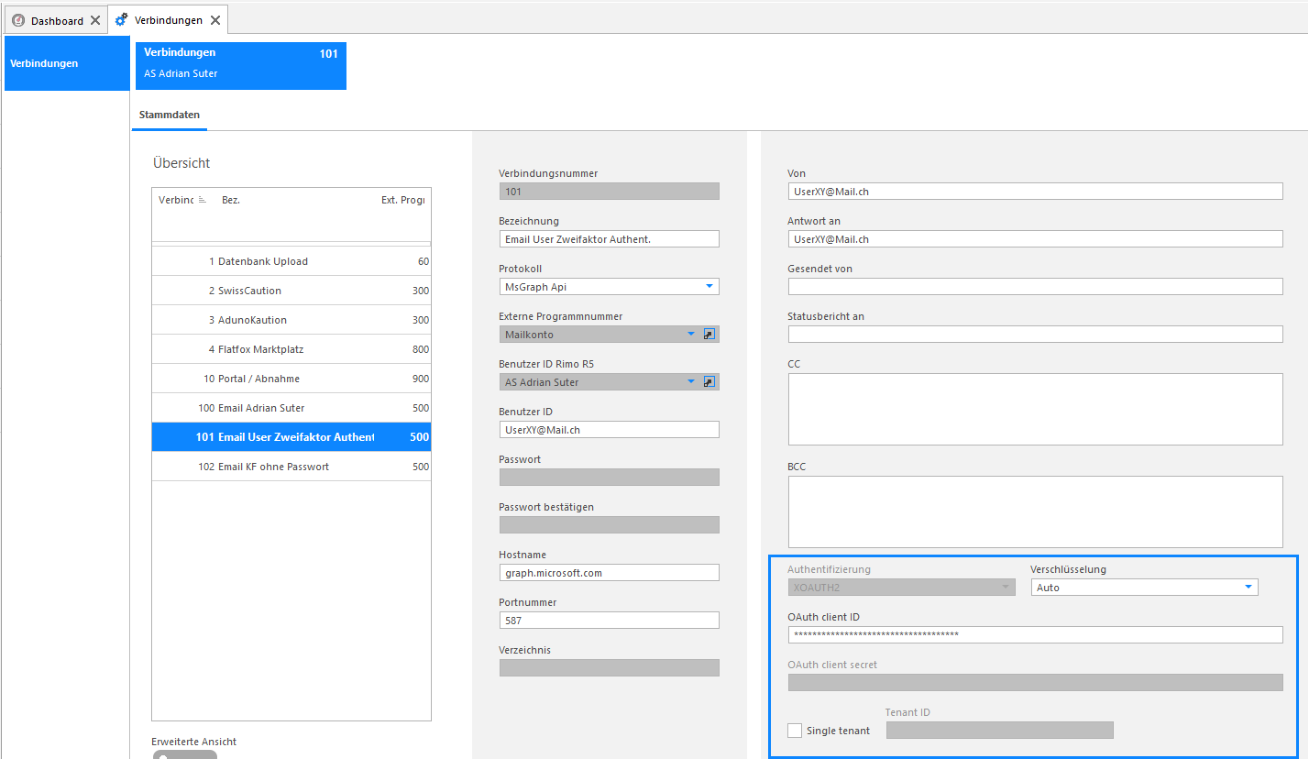Select row 10 Portal / Abnahme
1309x759 pixels.
(x=291, y=379)
